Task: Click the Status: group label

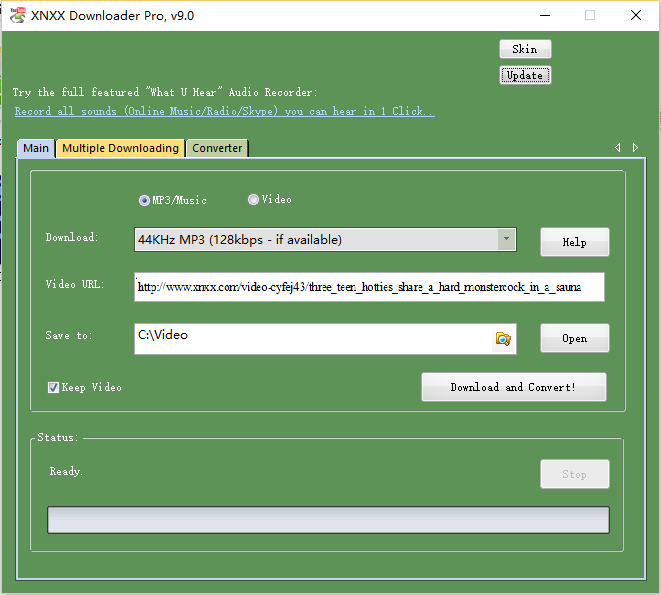Action: pyautogui.click(x=58, y=437)
